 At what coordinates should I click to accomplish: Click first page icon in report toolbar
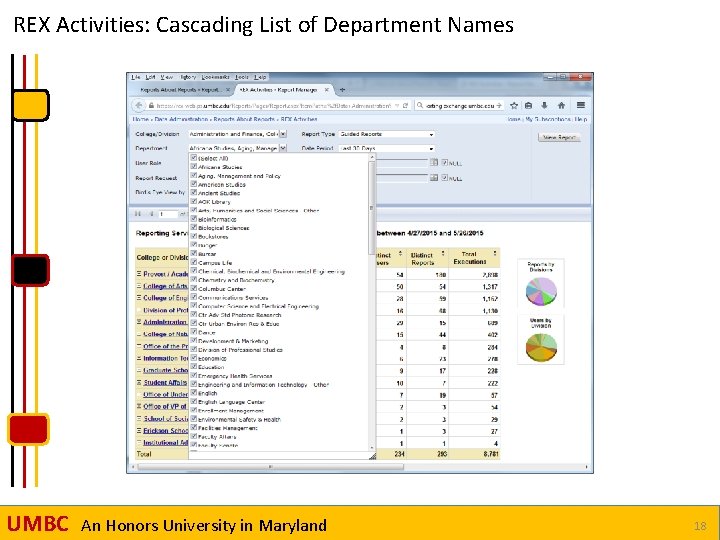click(138, 214)
